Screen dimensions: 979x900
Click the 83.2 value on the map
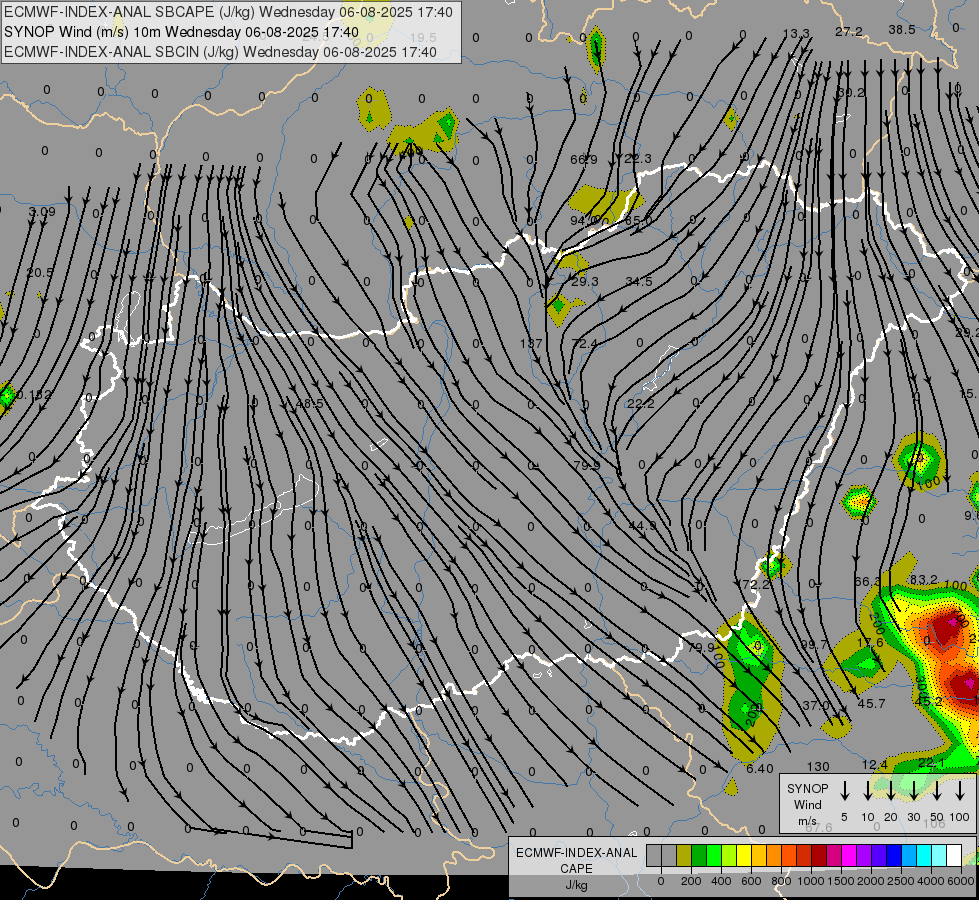[x=923, y=580]
